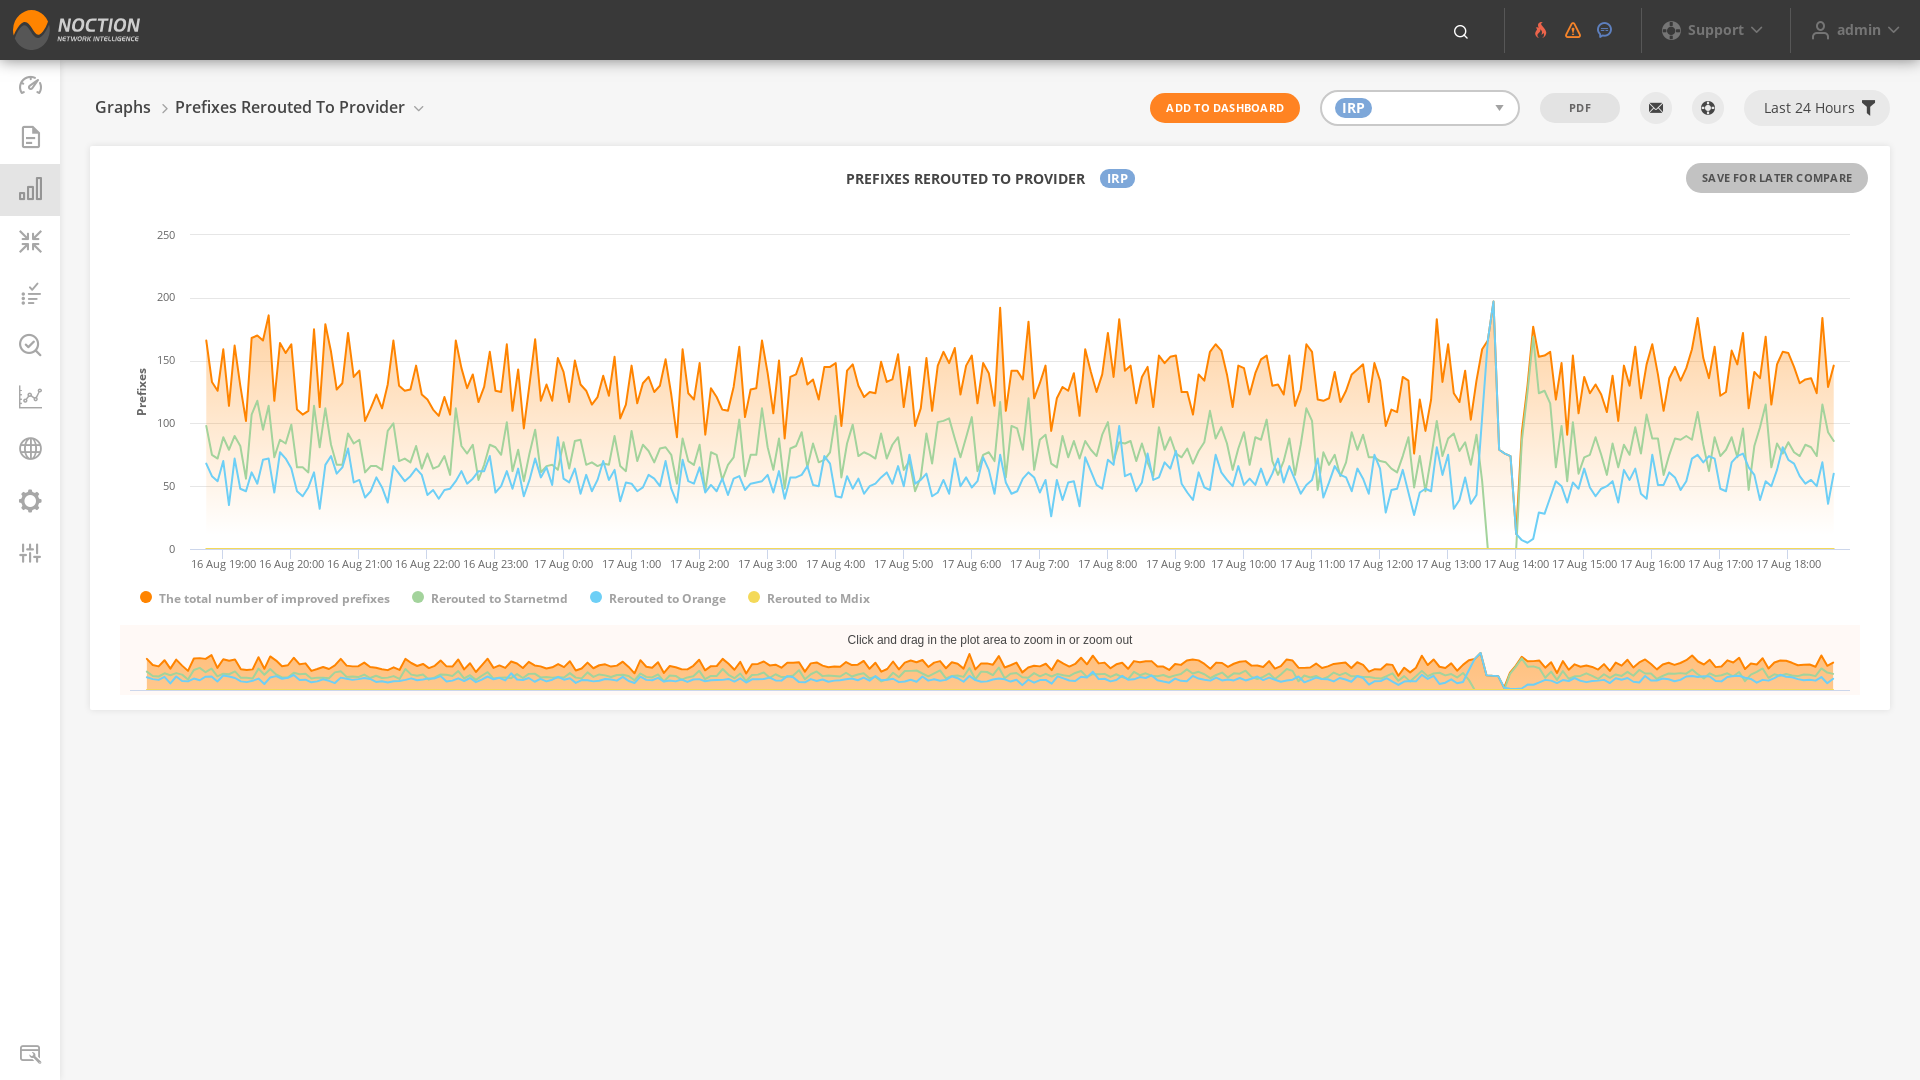Open the IRP instance selector dropdown
Viewport: 1920px width, 1080px height.
1419,108
